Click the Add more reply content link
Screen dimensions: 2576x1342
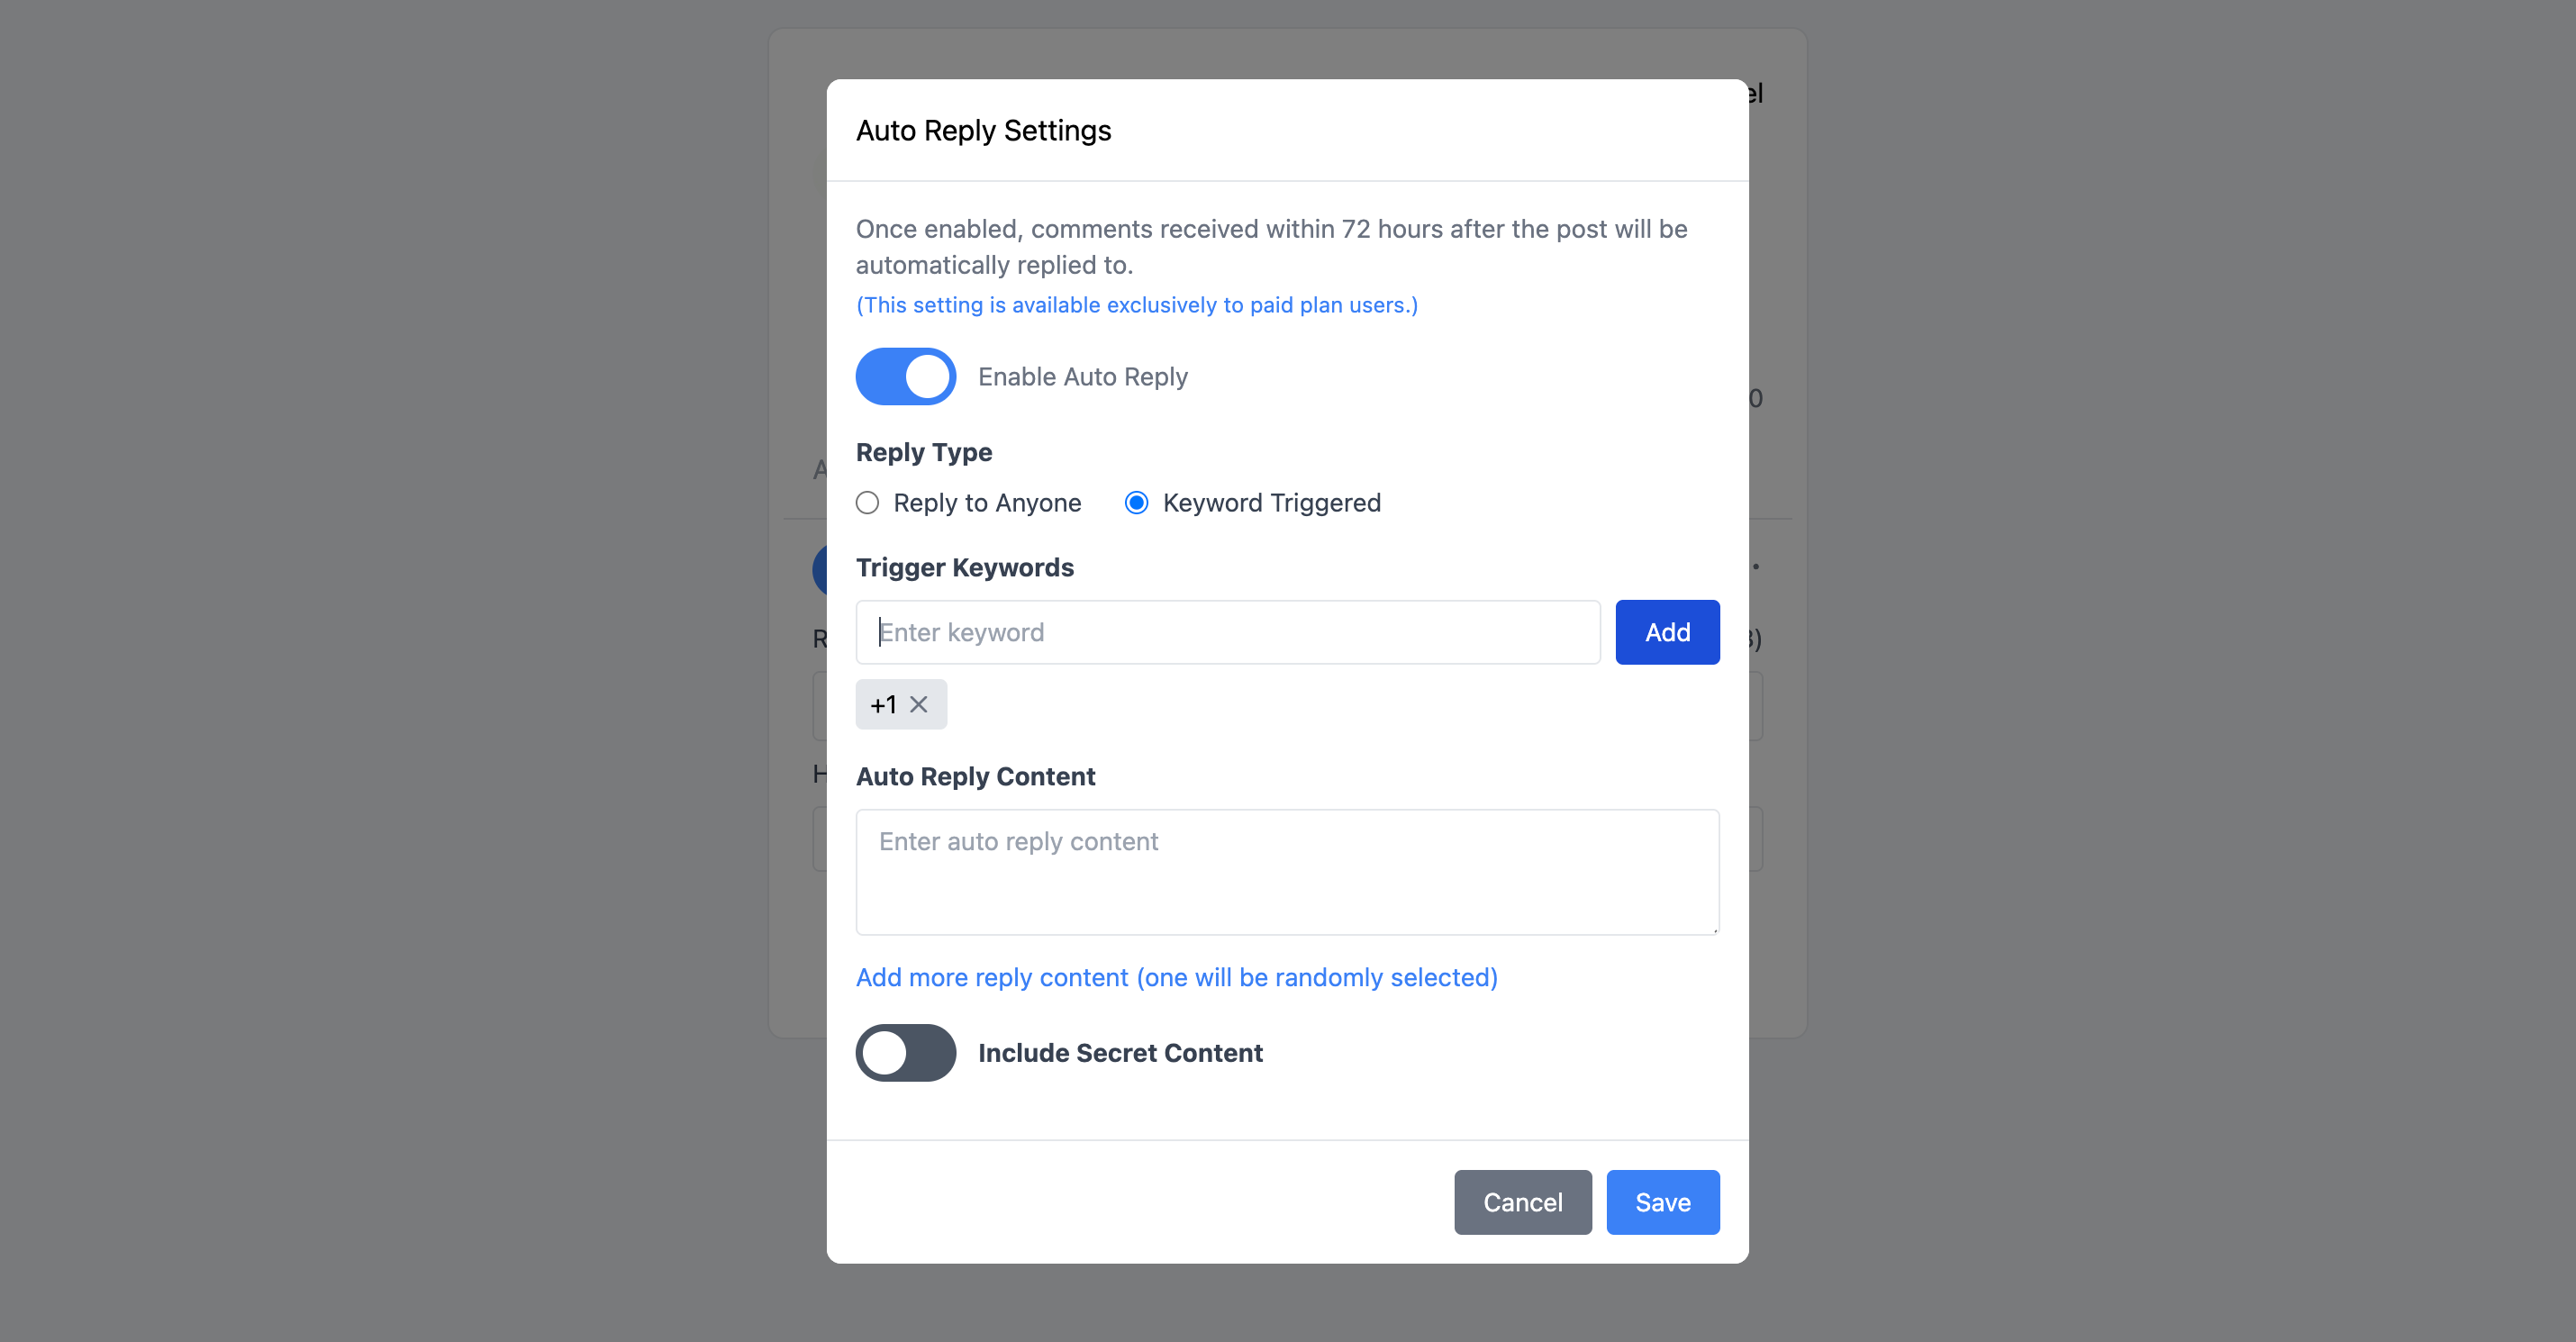click(x=1176, y=977)
